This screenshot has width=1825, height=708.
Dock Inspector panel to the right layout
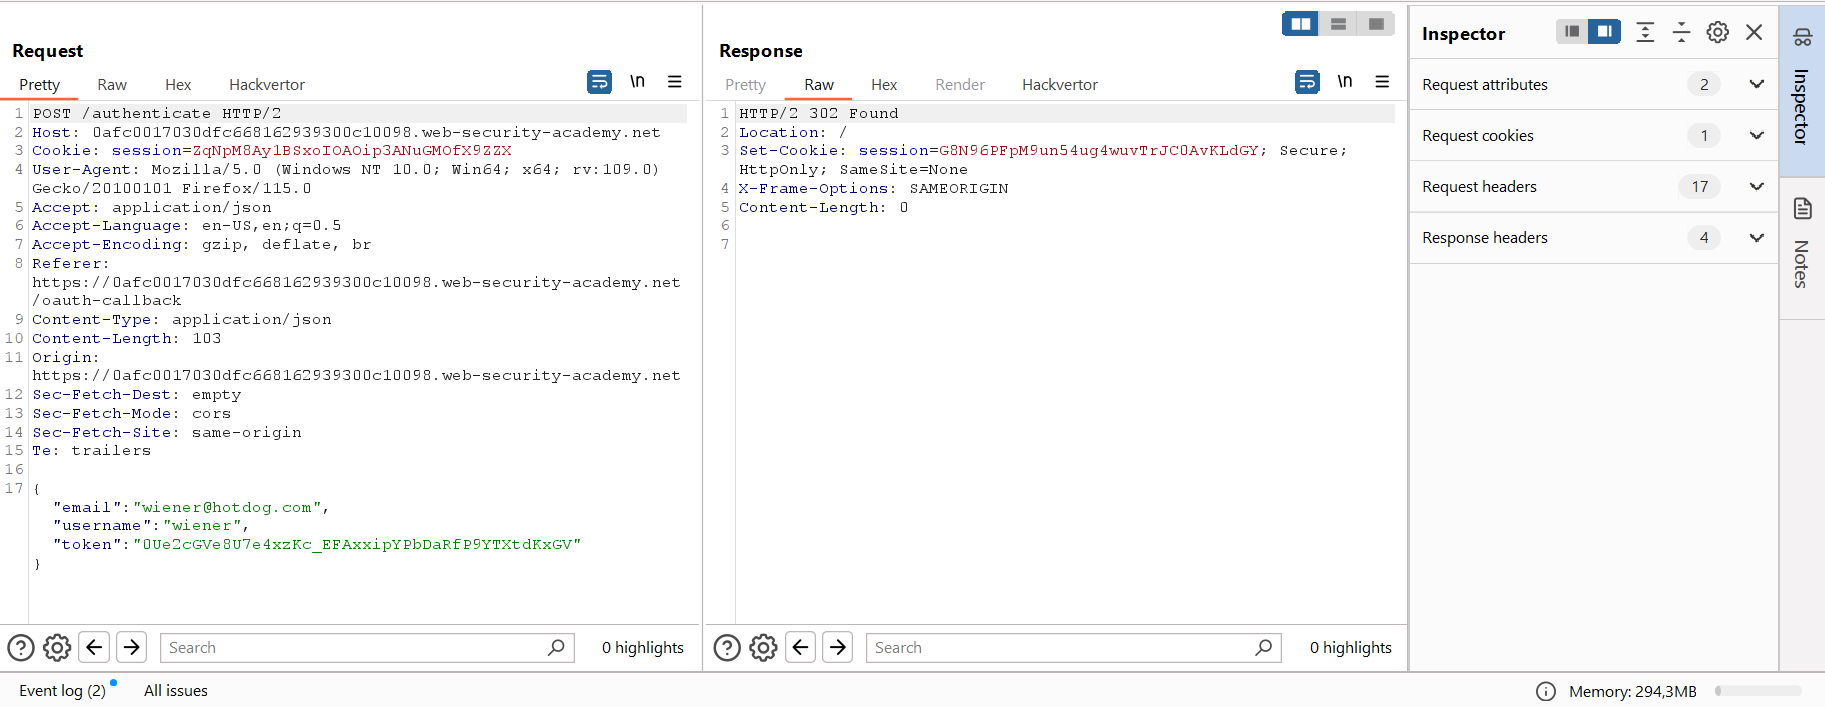click(1604, 32)
